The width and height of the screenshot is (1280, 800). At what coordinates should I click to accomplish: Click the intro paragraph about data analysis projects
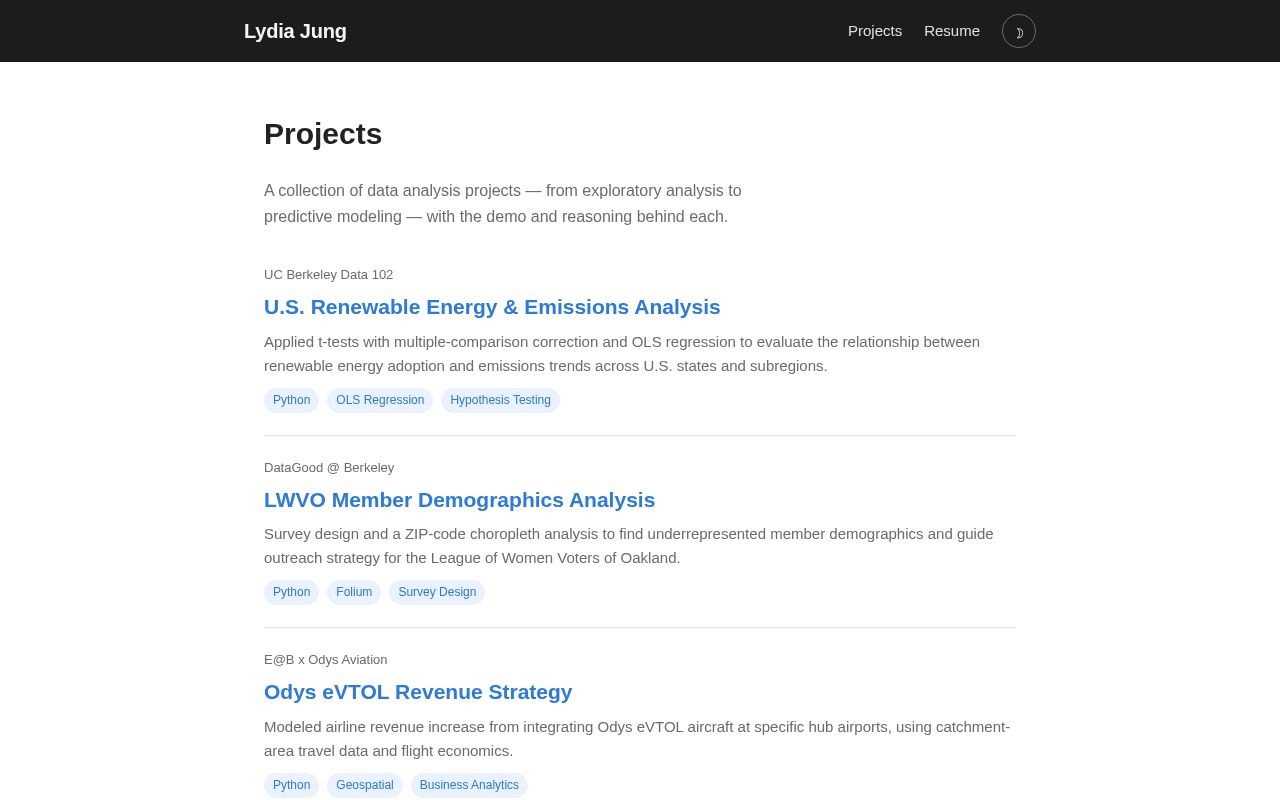click(503, 204)
